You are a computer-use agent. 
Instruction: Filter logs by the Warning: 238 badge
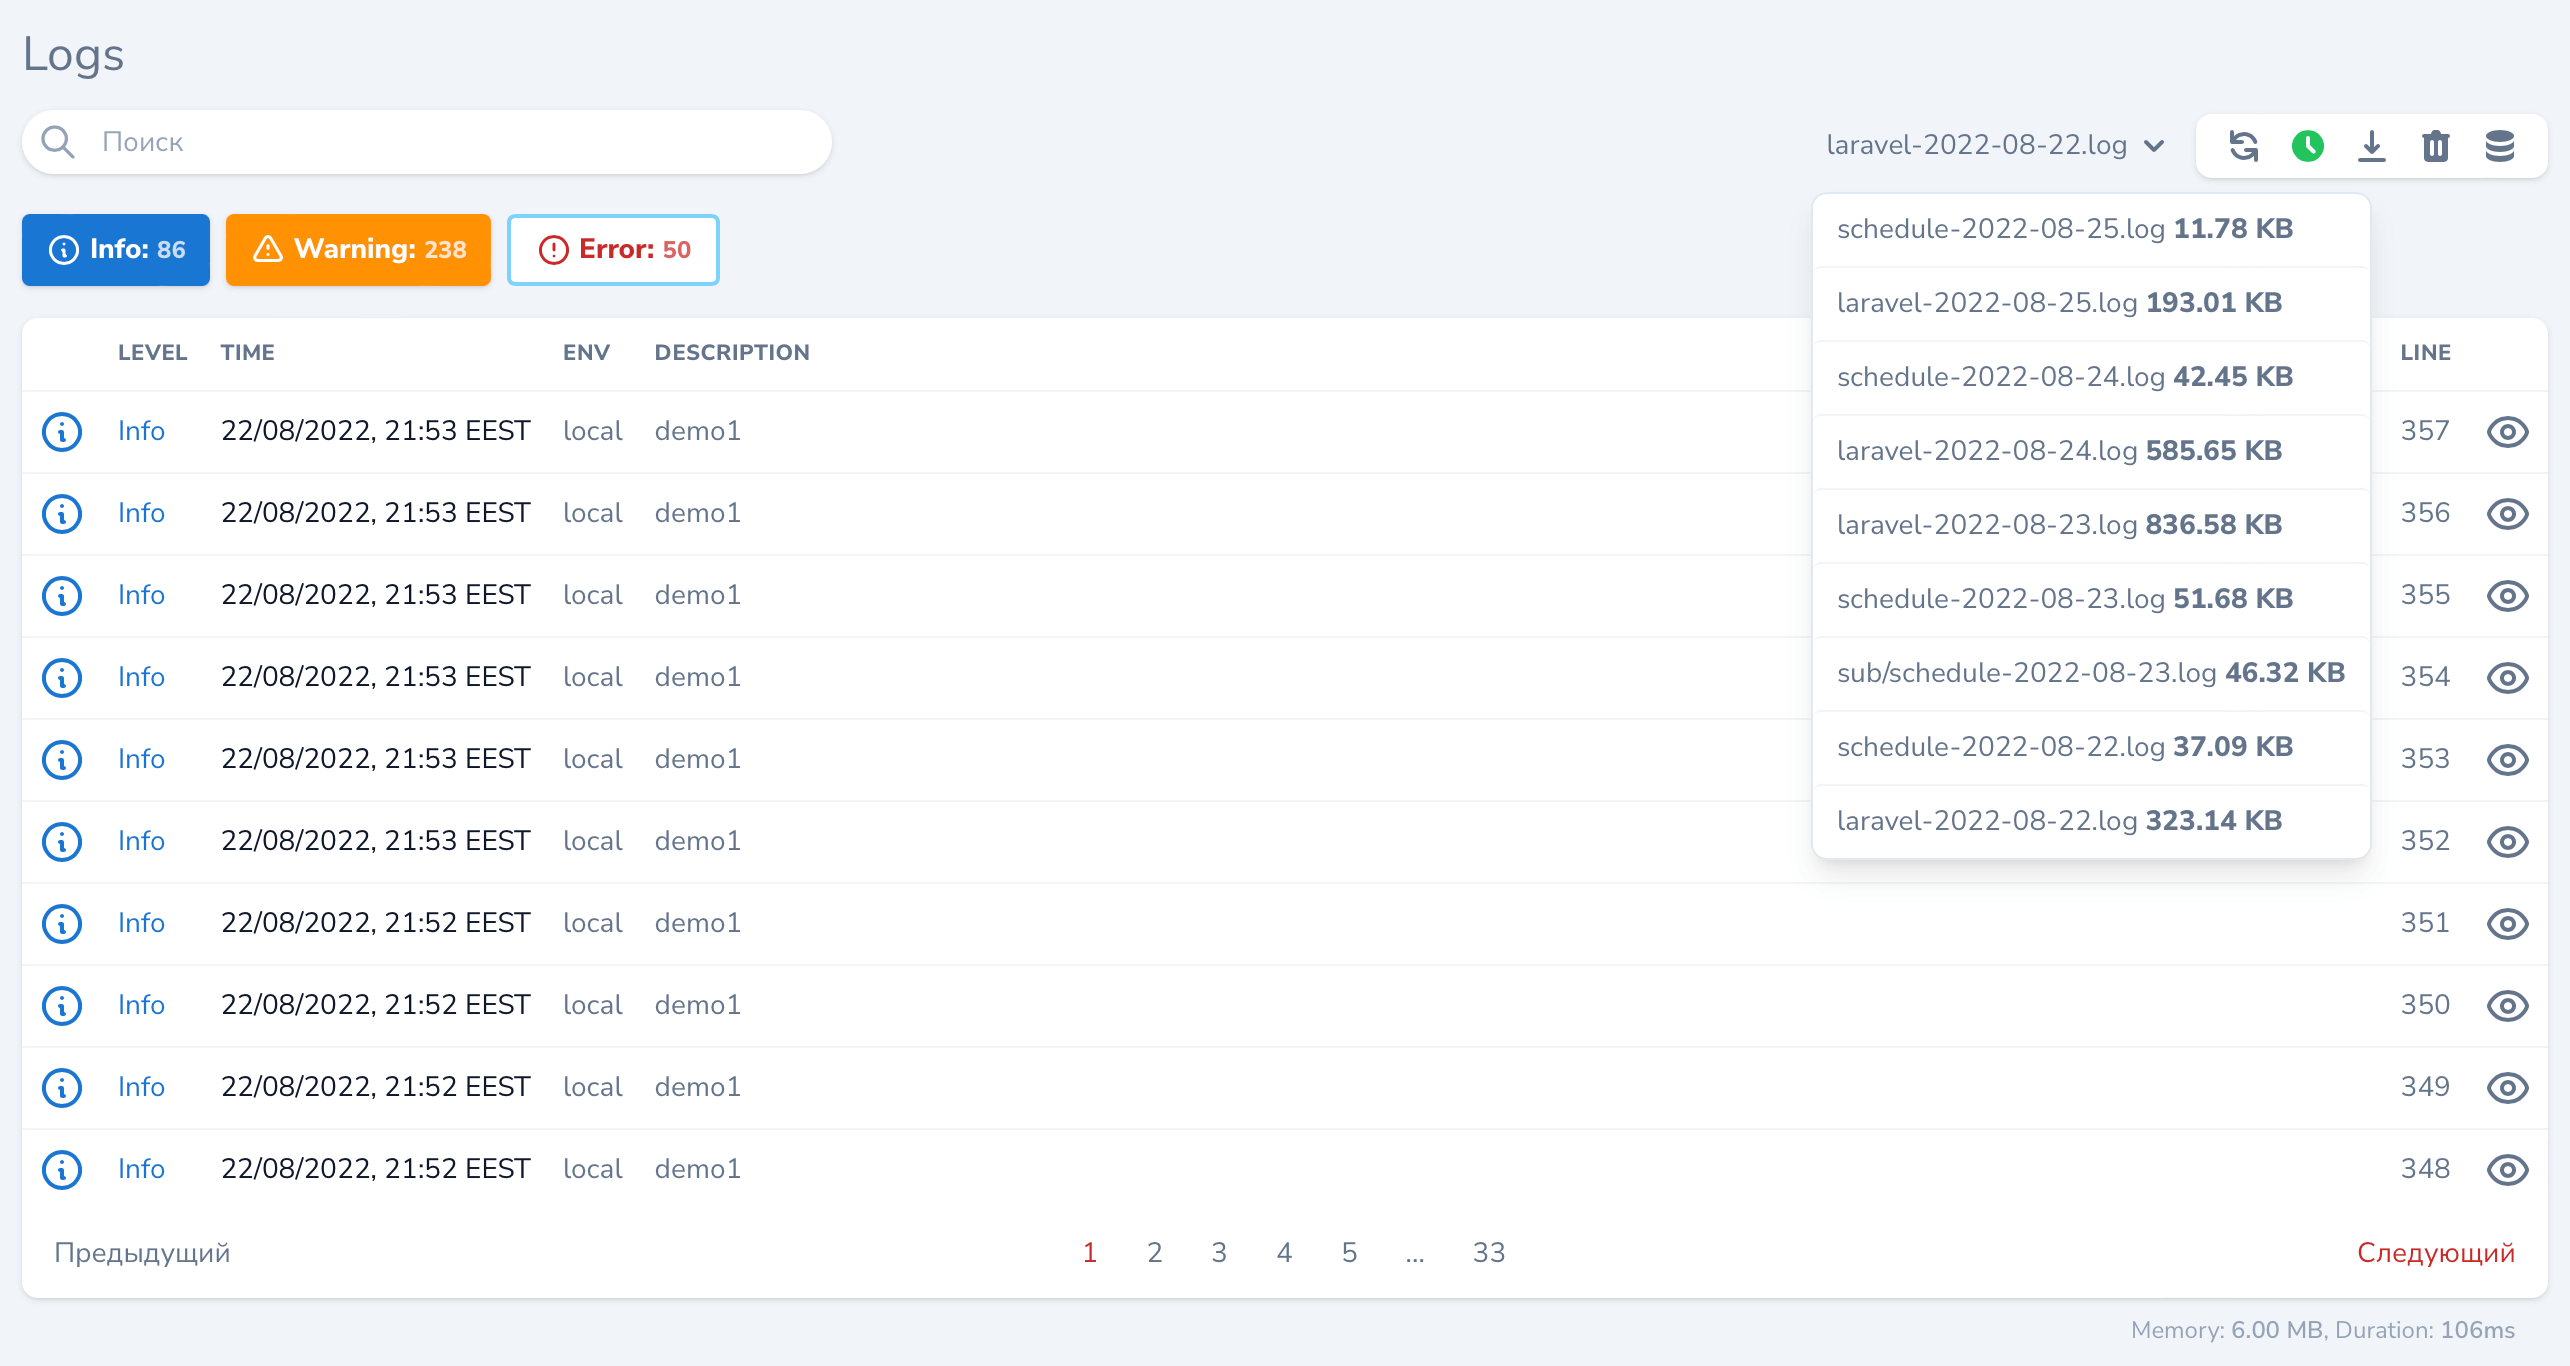pos(358,250)
